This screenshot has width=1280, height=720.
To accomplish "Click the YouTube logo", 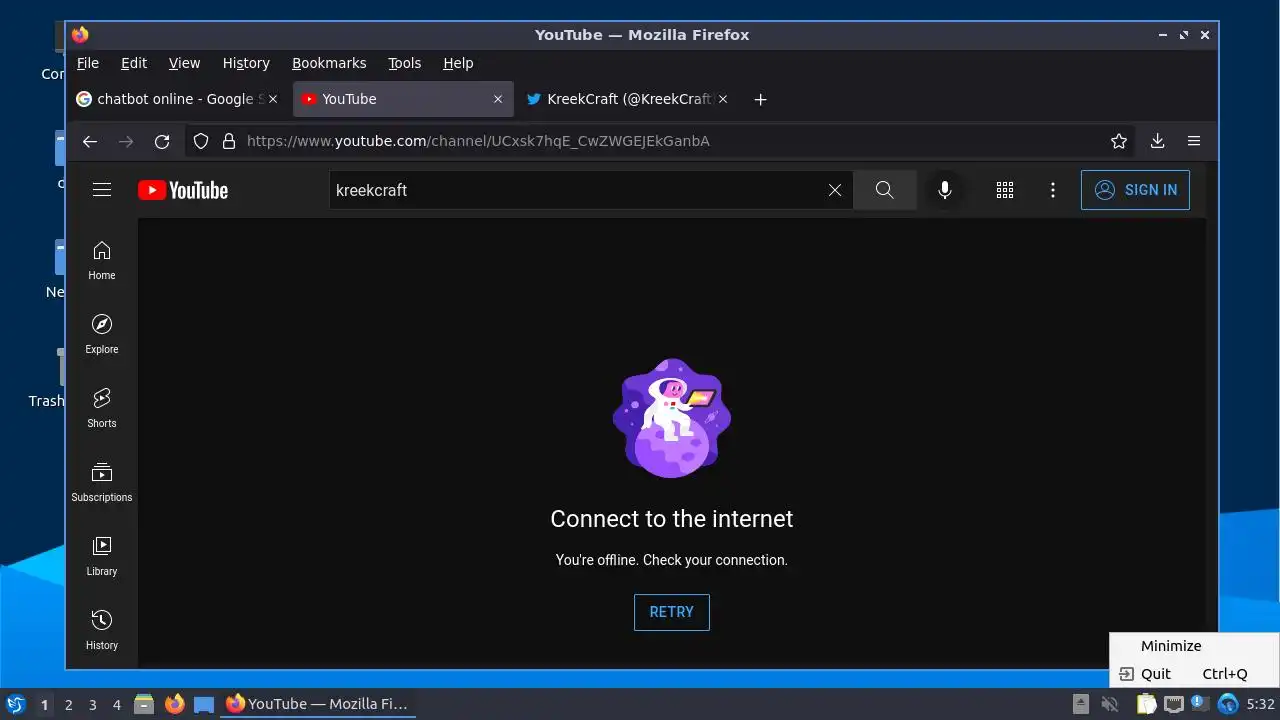I will click(x=183, y=190).
